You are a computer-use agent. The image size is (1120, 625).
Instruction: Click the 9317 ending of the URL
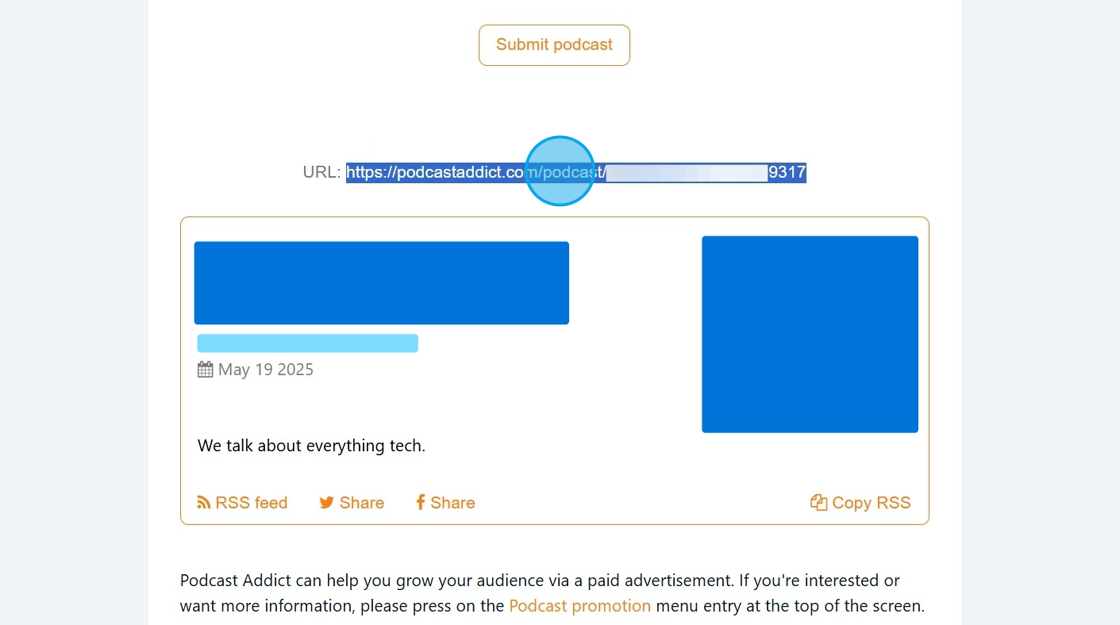(x=787, y=172)
